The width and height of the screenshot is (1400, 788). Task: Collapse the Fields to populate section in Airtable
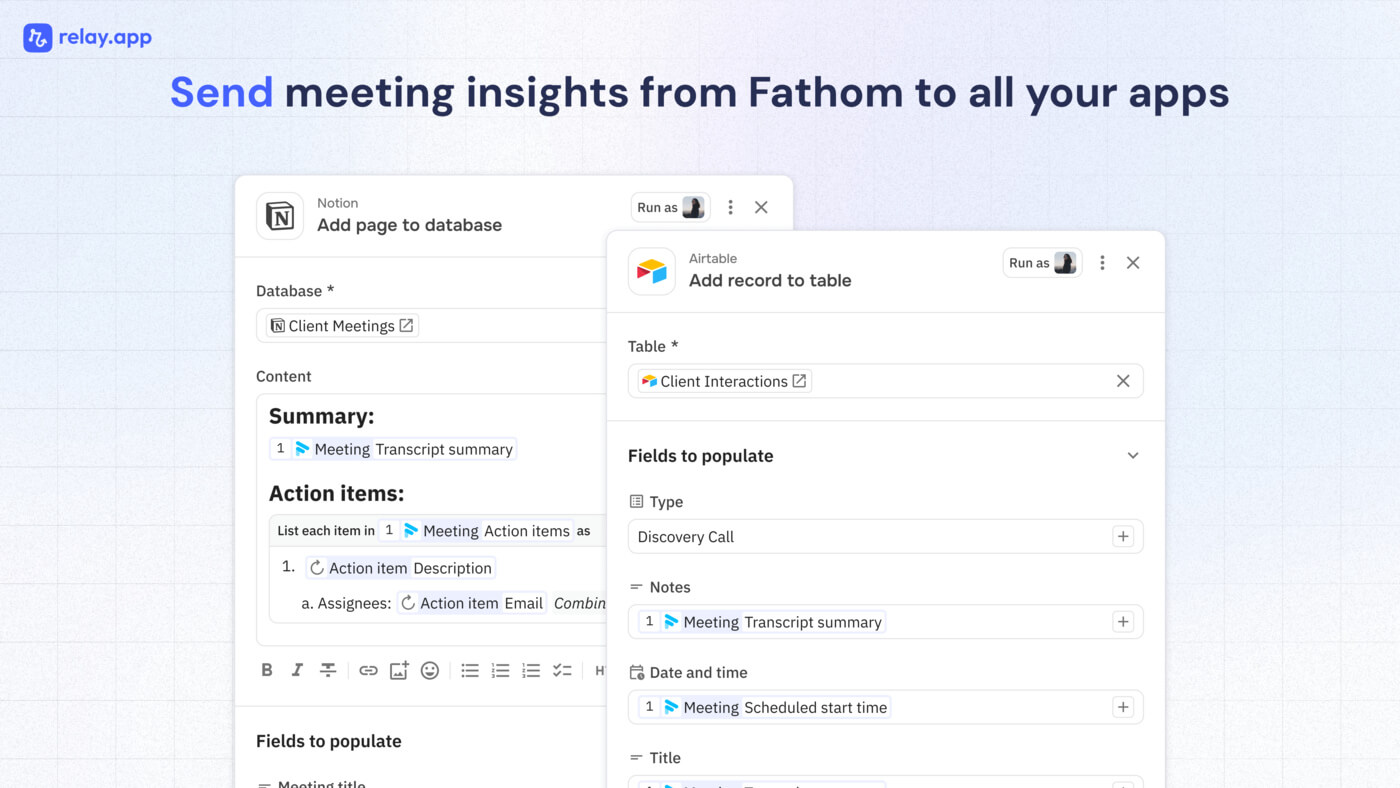point(1133,456)
